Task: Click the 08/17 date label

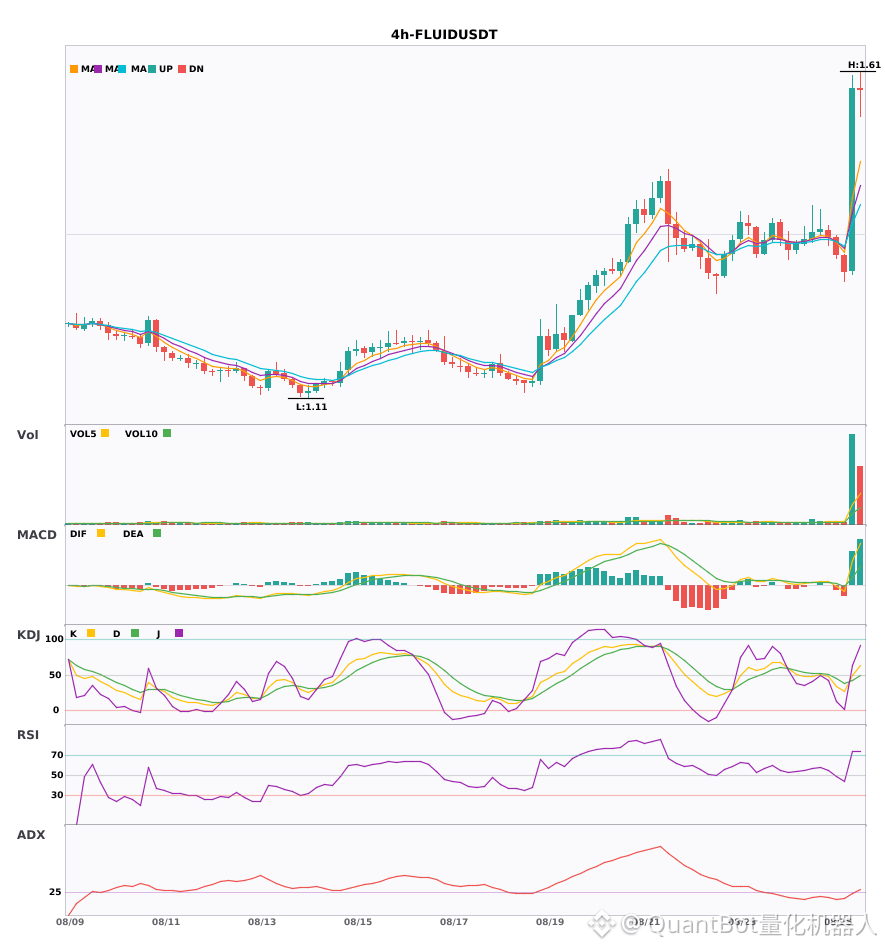Action: point(454,922)
